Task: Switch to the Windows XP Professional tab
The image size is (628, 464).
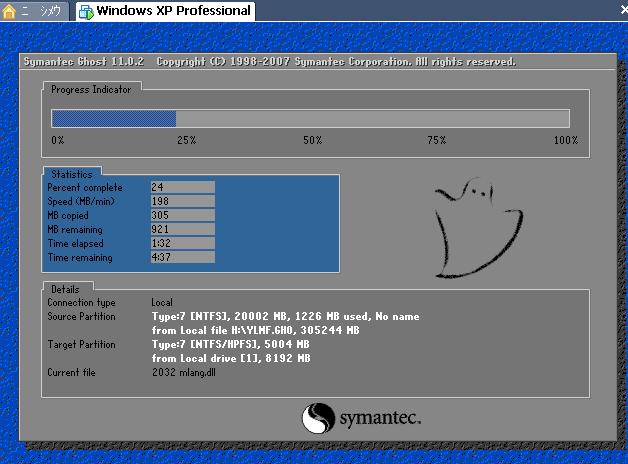Action: pos(165,11)
